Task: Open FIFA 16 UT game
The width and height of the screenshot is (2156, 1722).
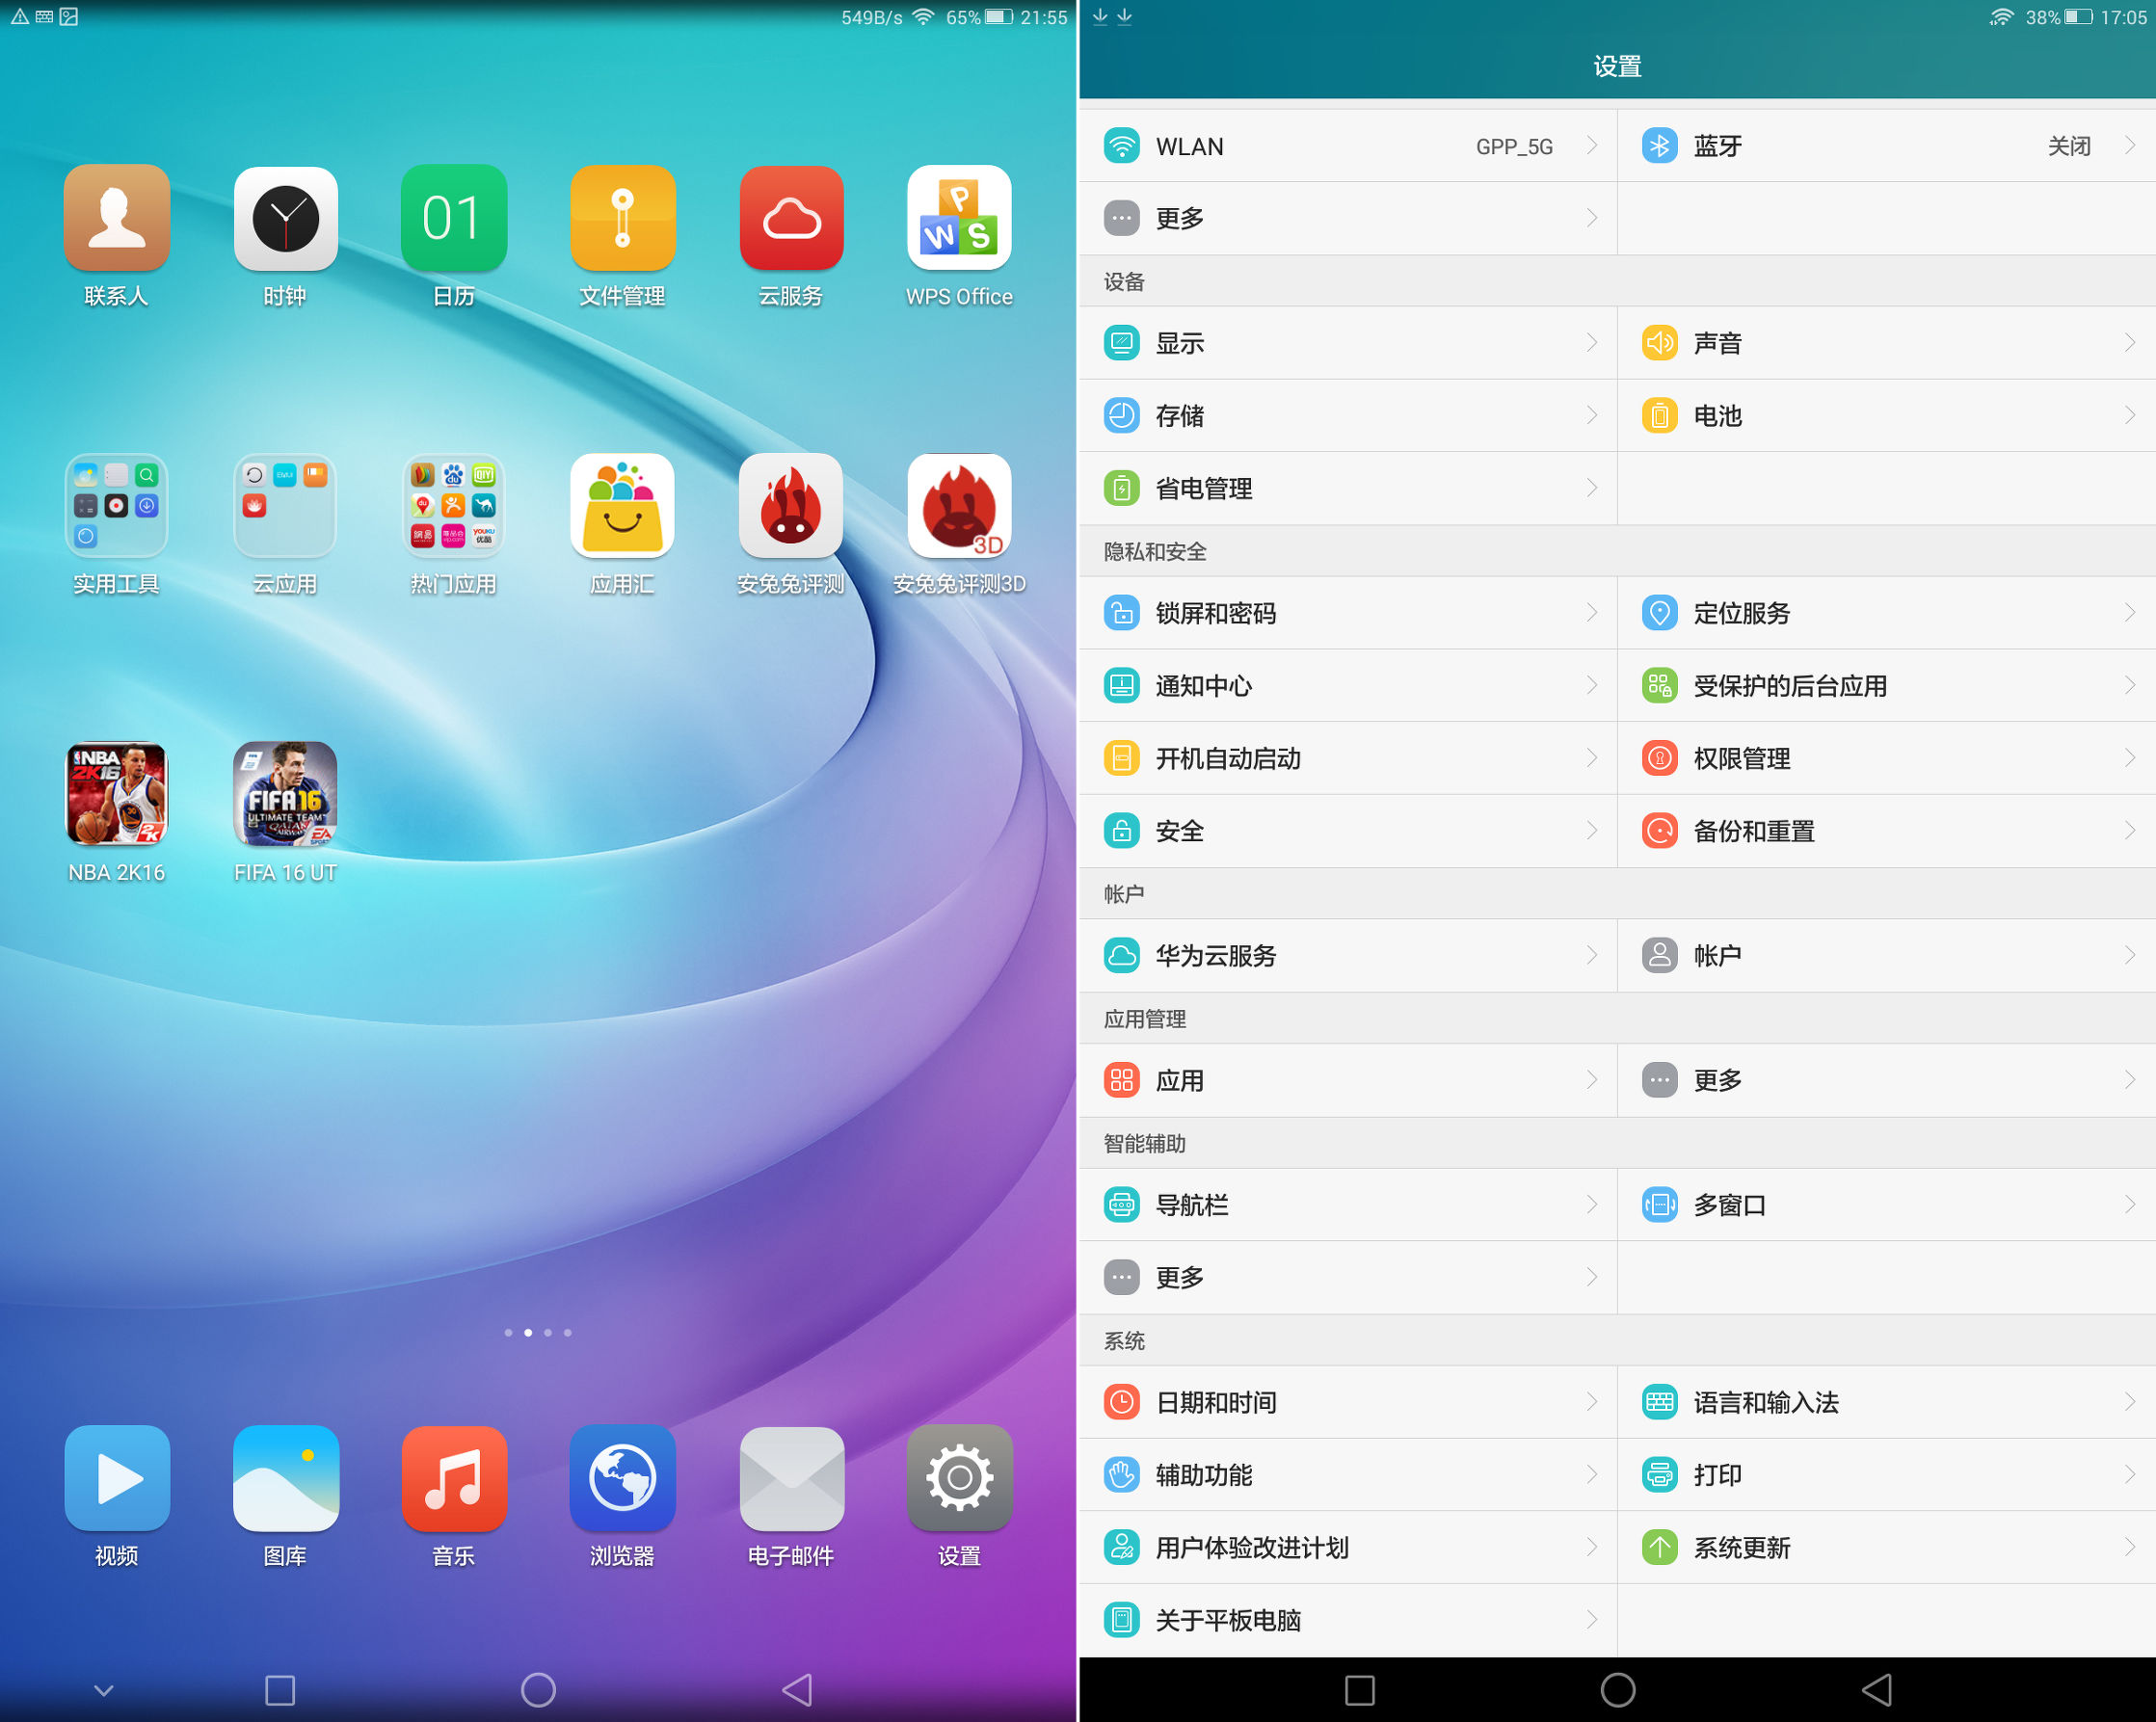Action: [285, 794]
